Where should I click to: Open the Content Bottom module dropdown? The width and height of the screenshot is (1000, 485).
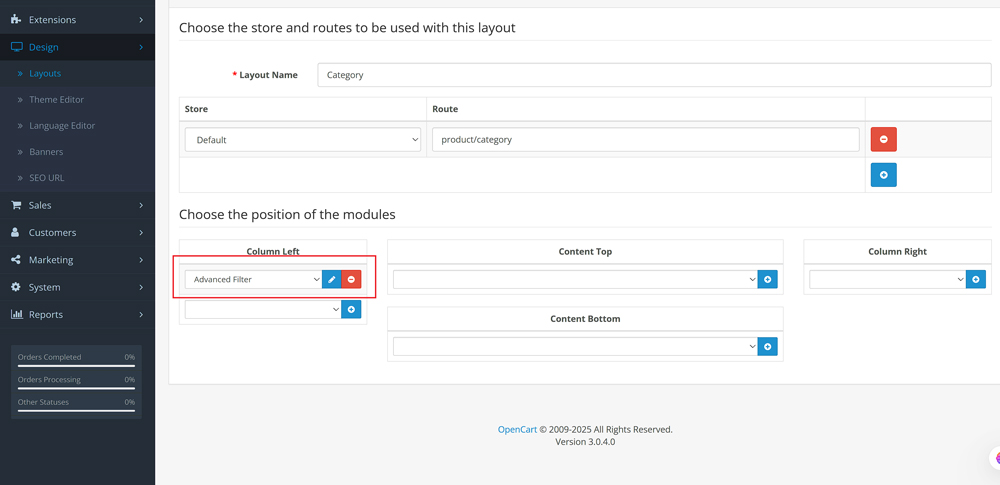pyautogui.click(x=575, y=347)
